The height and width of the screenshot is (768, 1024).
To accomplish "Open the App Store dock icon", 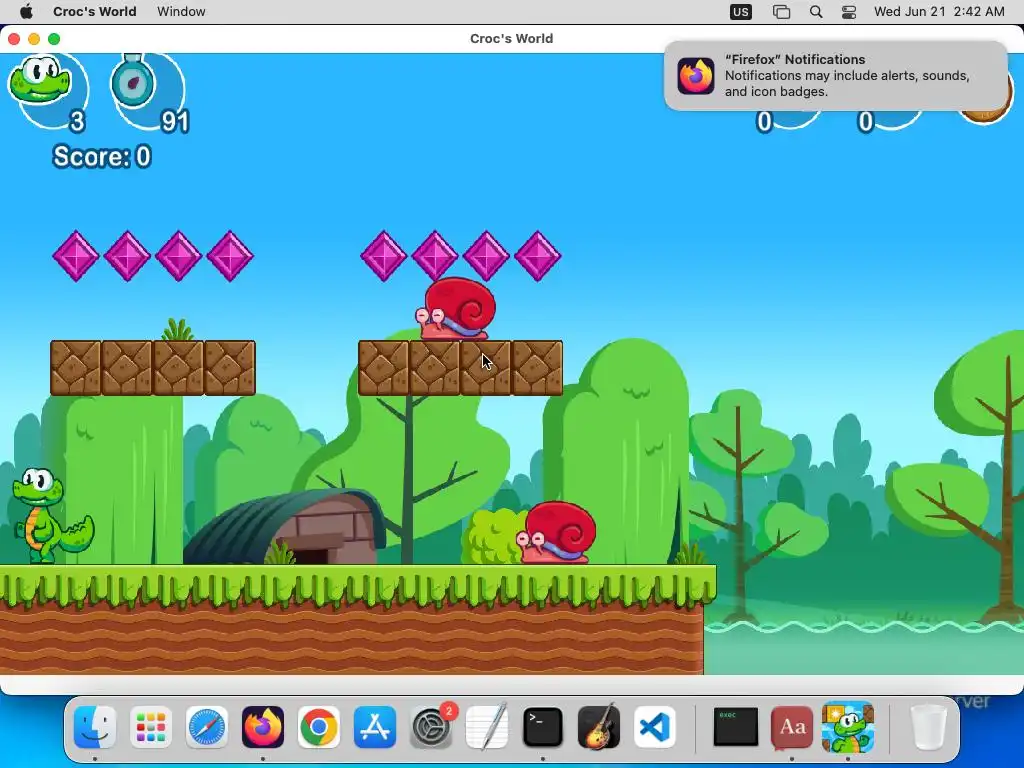I will point(375,726).
